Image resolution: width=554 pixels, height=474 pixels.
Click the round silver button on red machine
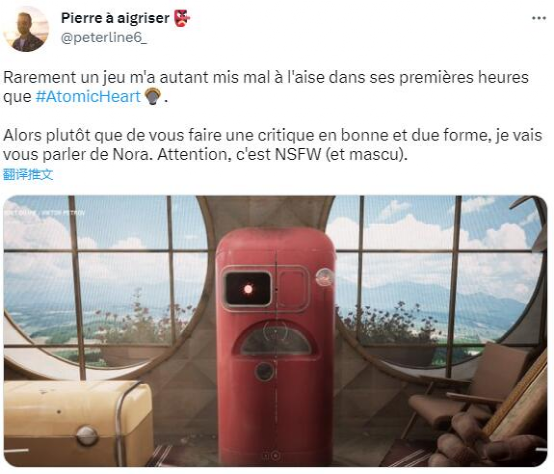[324, 277]
